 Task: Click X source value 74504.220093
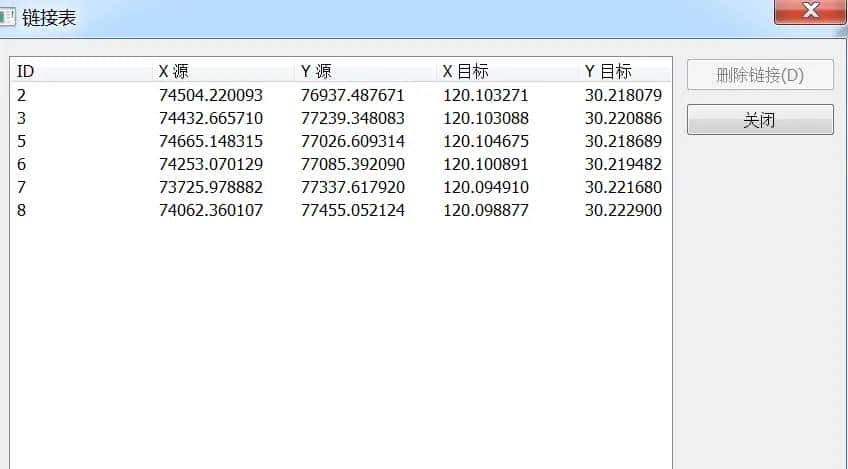pos(211,95)
